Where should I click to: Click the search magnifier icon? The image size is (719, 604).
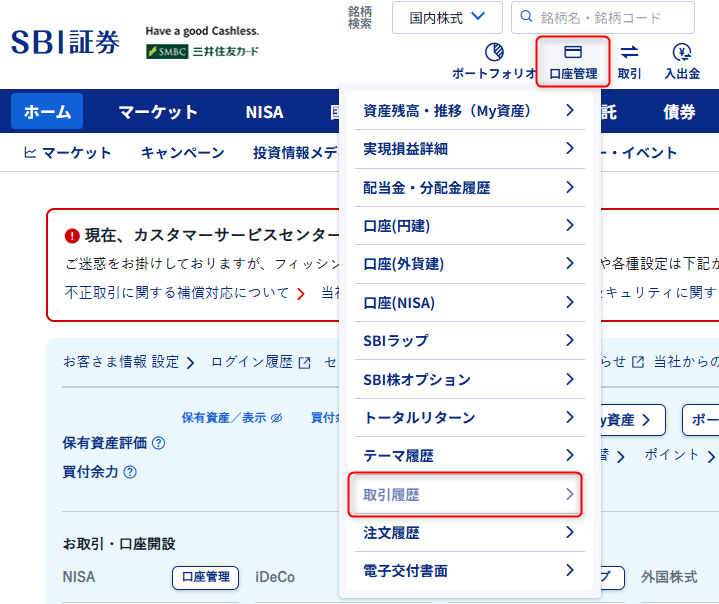click(526, 17)
